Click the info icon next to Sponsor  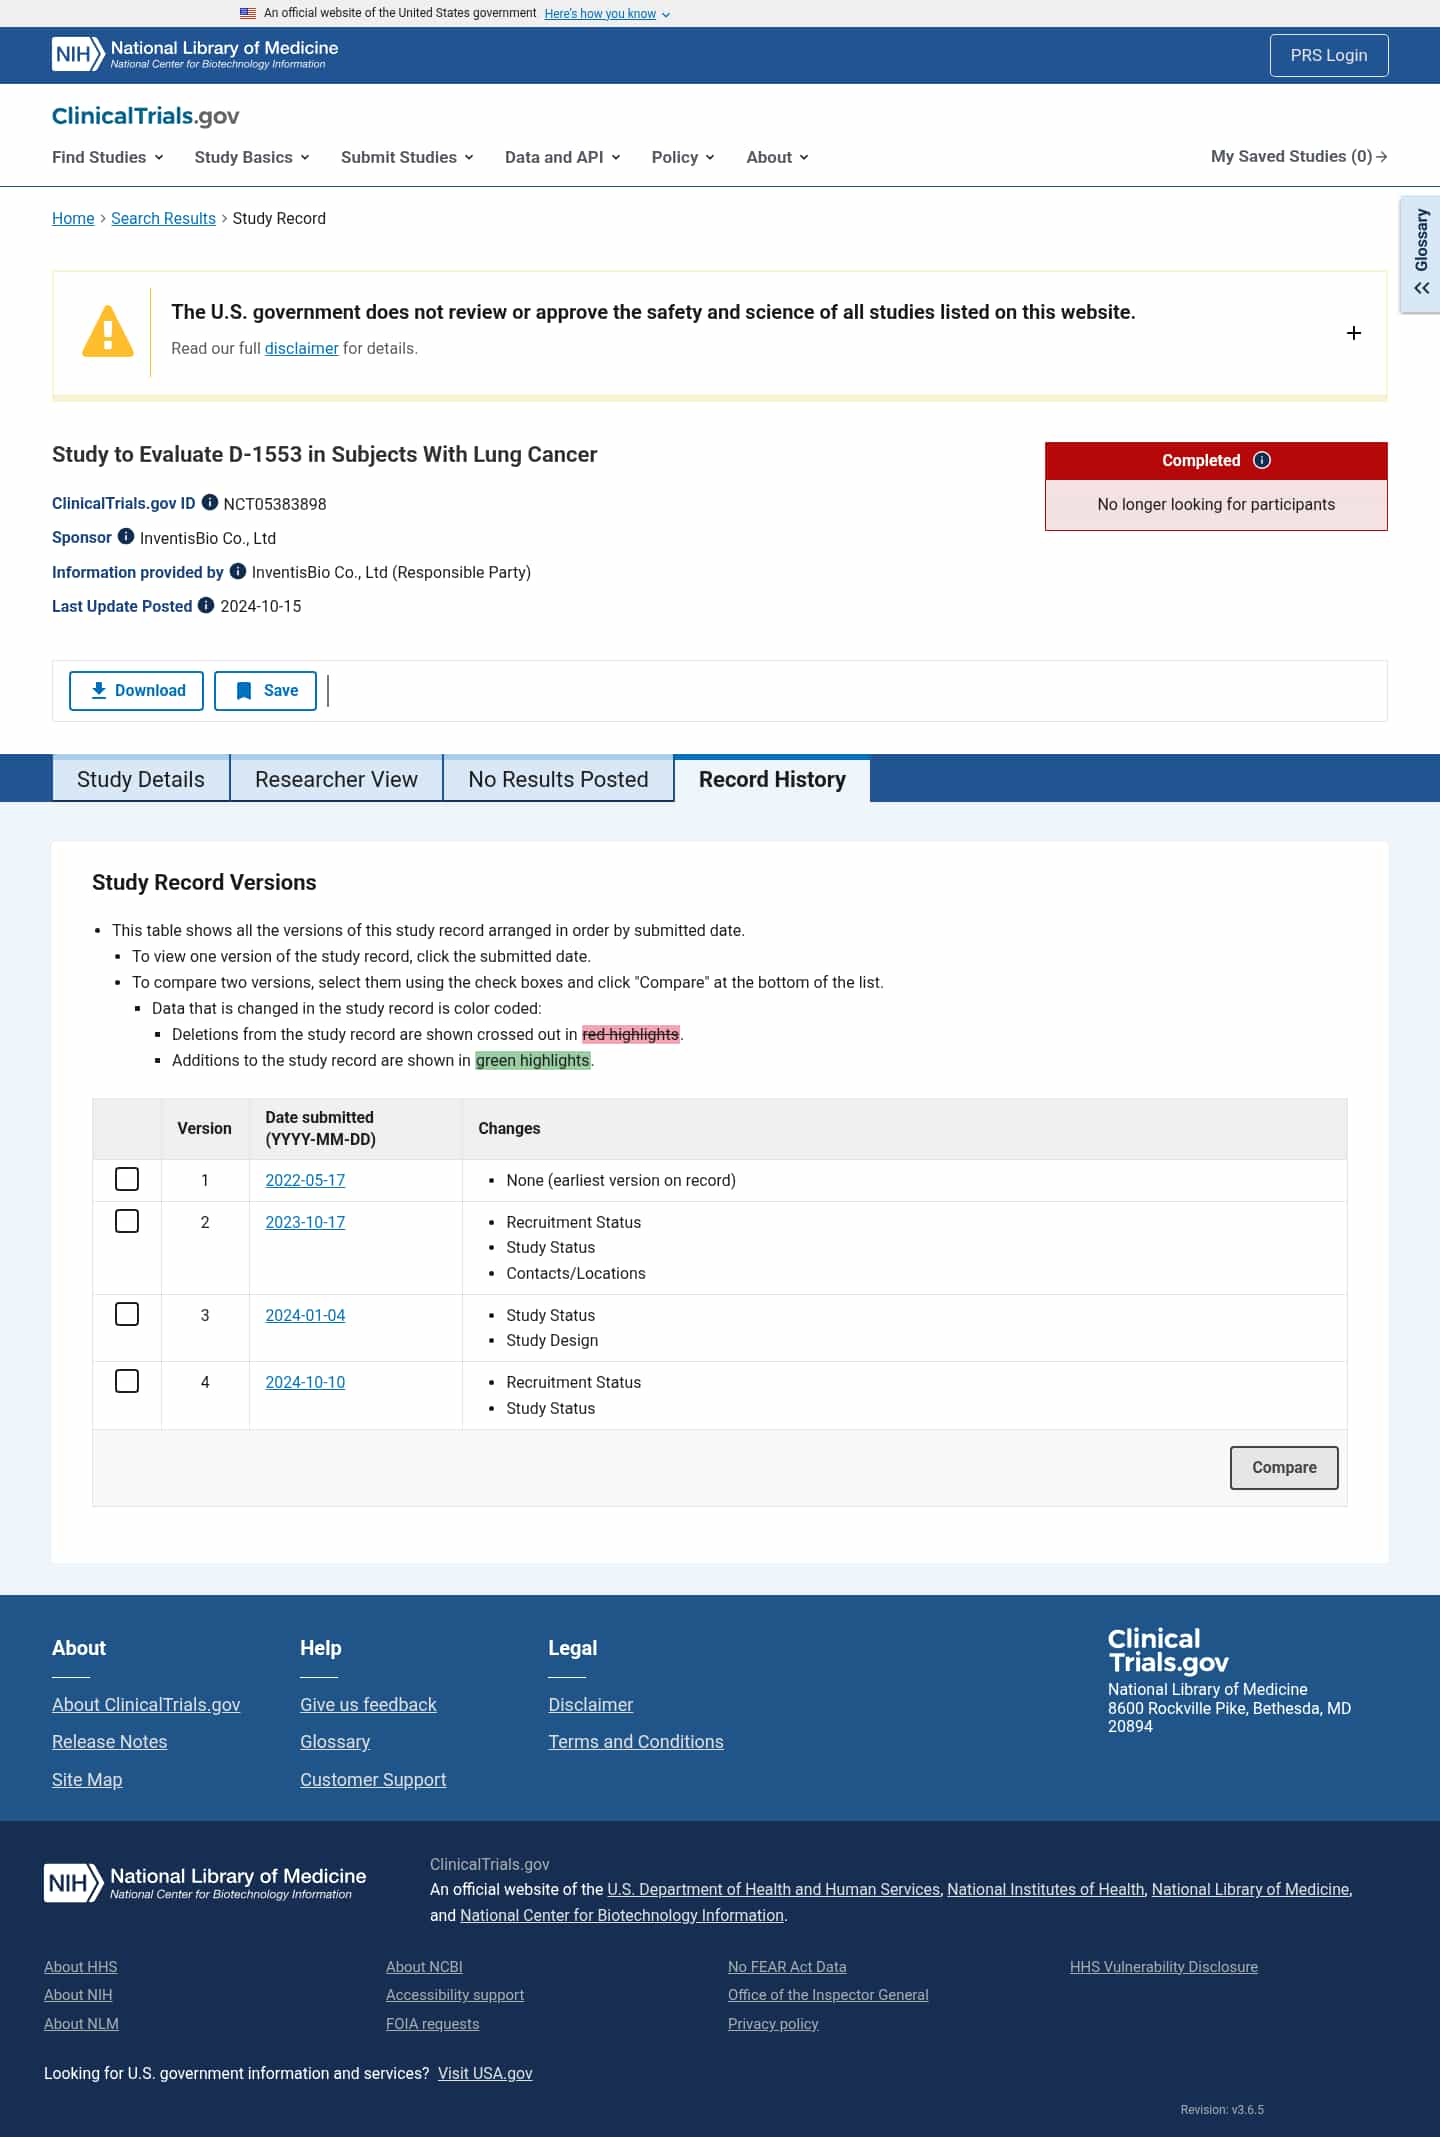[126, 537]
